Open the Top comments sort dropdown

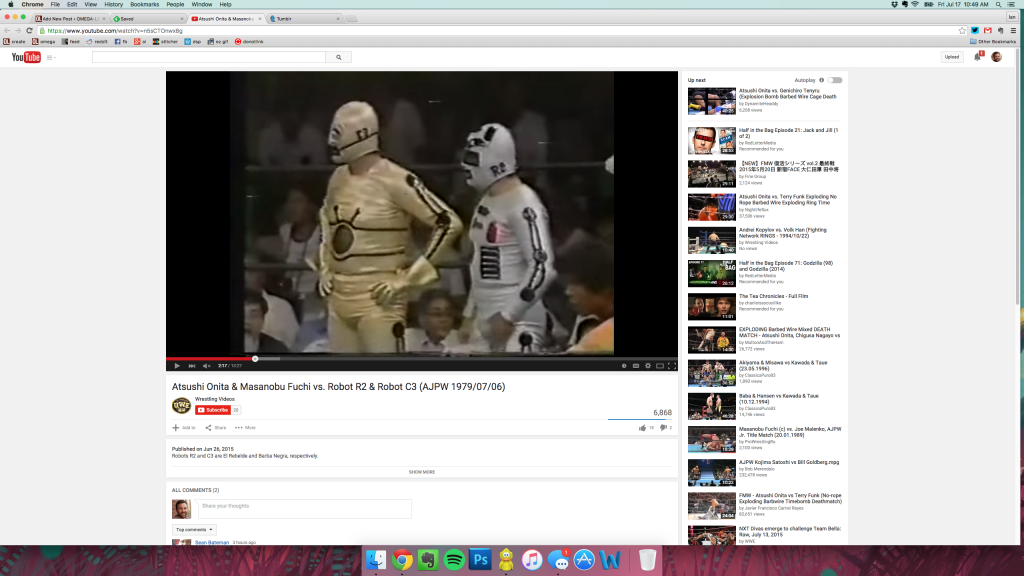194,530
